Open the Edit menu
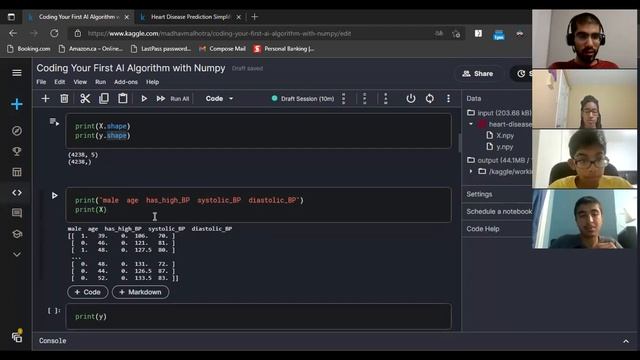The image size is (640, 360). click(60, 82)
